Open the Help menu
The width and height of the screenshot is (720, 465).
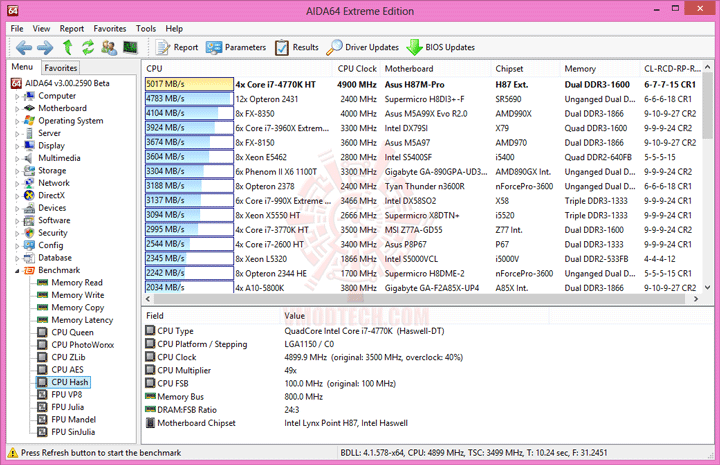pyautogui.click(x=174, y=28)
